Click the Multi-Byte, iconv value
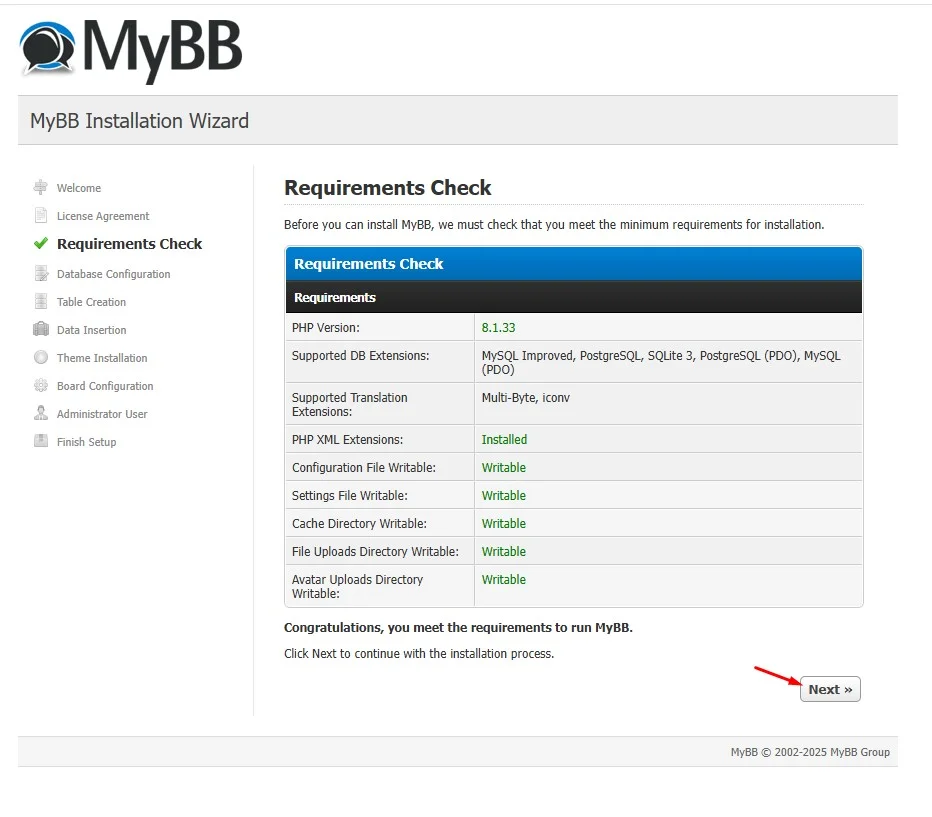Screen dimensions: 932x817 (x=525, y=398)
